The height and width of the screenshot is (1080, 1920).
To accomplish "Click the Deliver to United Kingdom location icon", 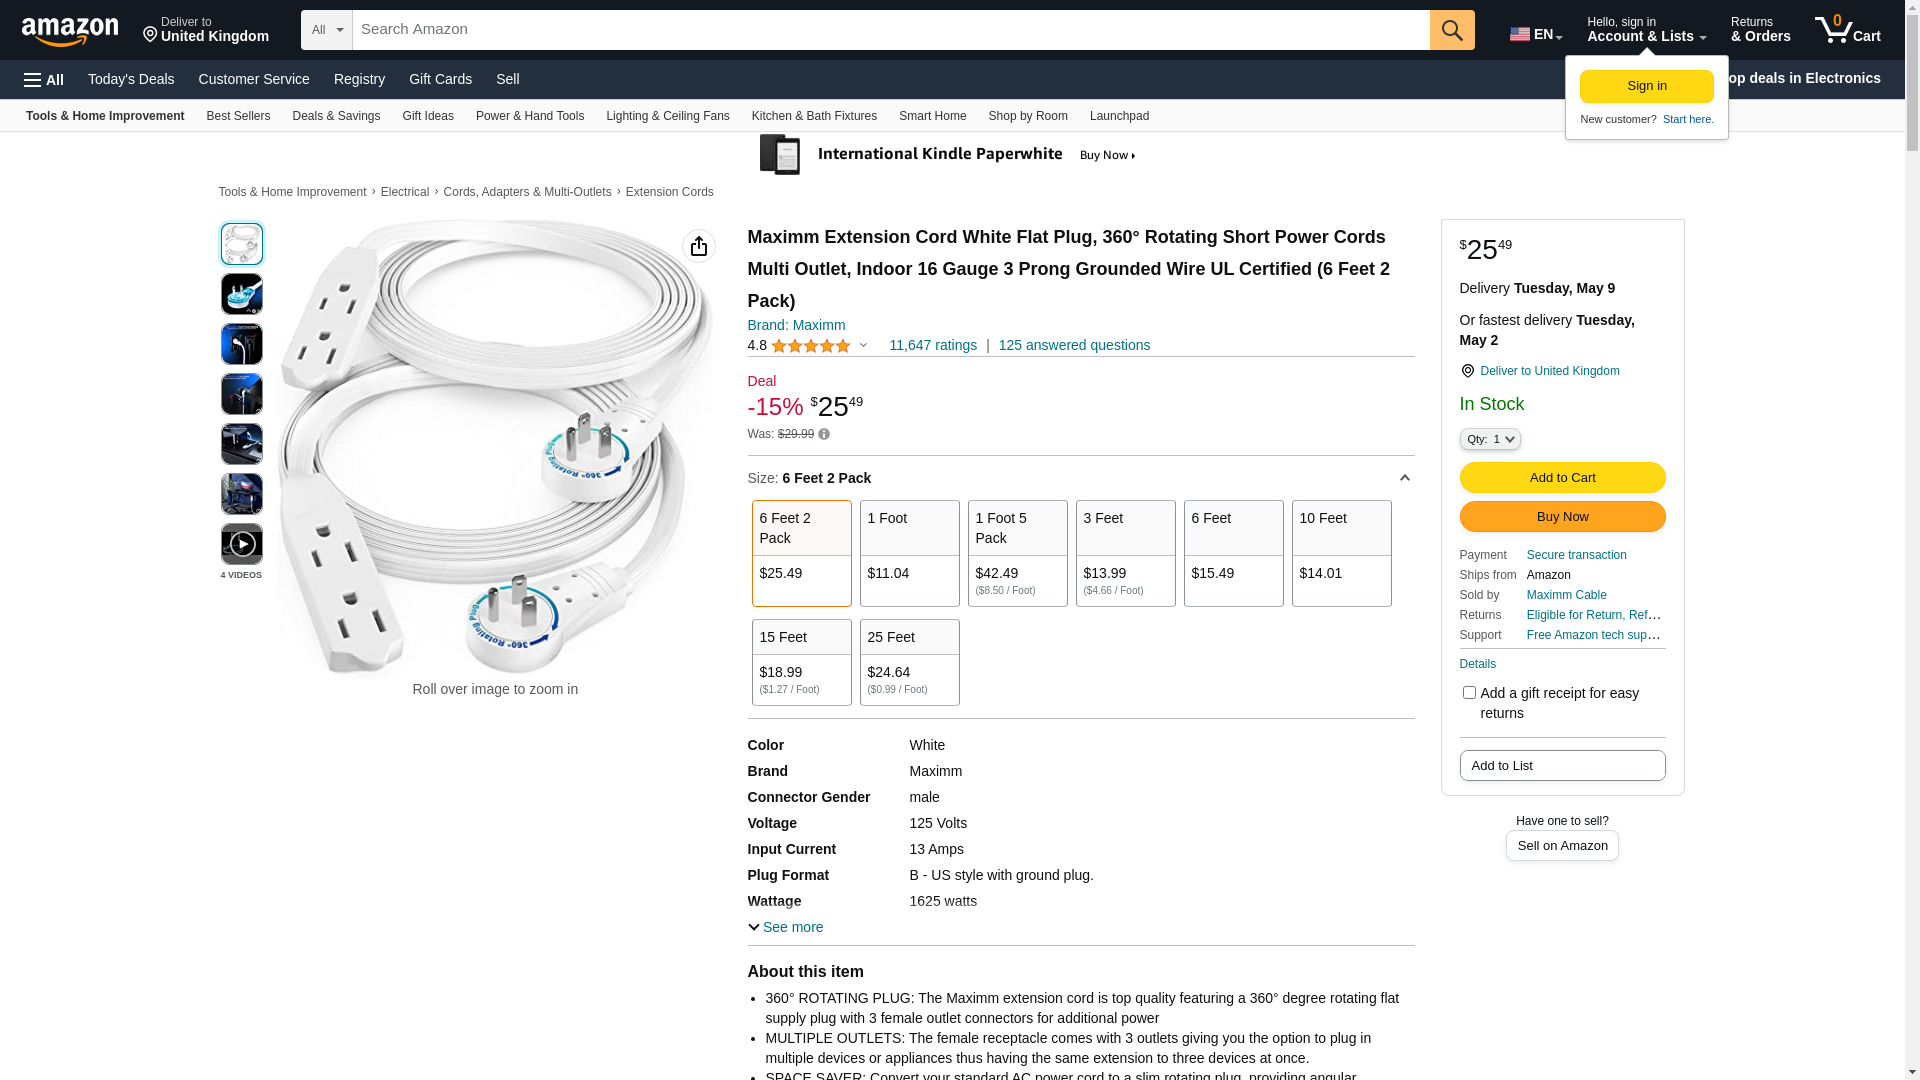I will (x=1467, y=371).
